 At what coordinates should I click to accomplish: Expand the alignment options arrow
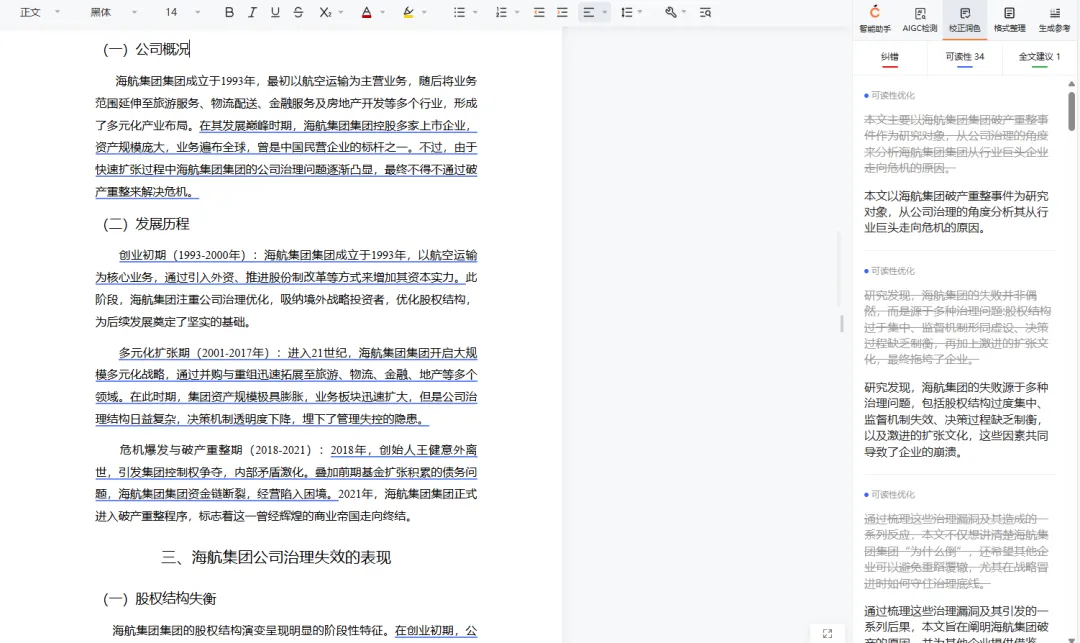(x=605, y=12)
